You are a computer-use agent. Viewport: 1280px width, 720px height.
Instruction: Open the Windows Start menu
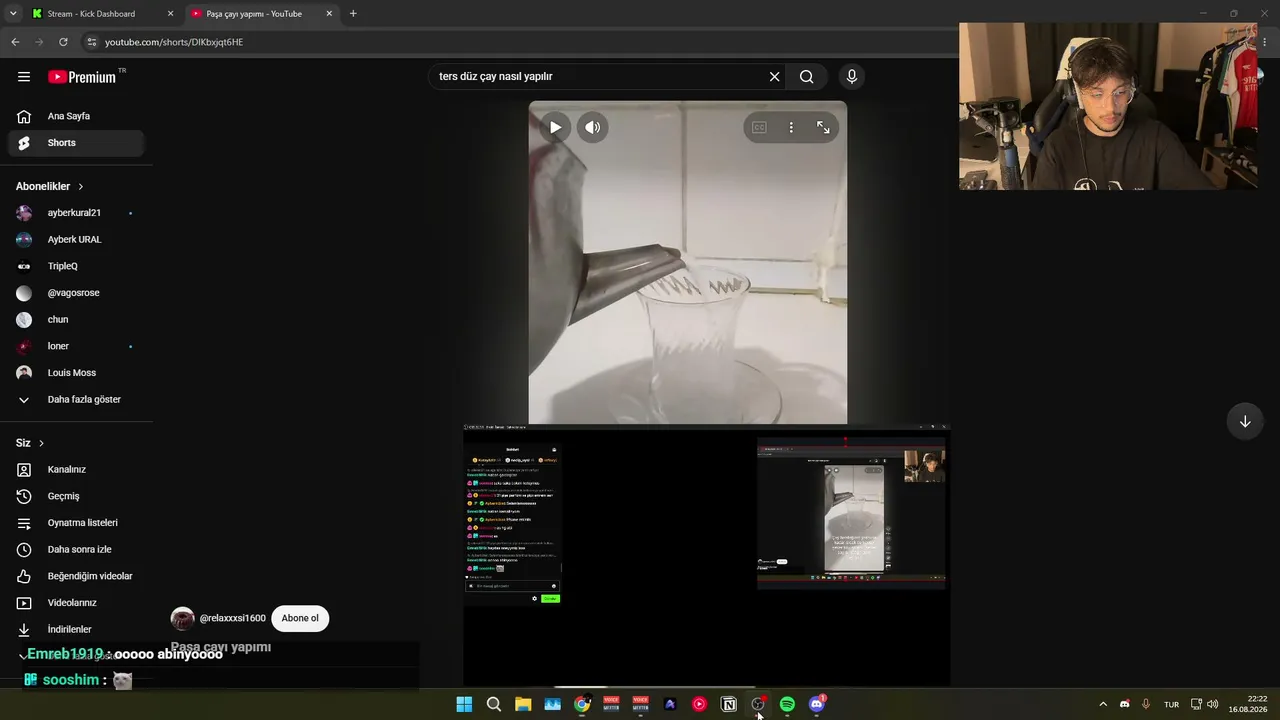click(464, 704)
